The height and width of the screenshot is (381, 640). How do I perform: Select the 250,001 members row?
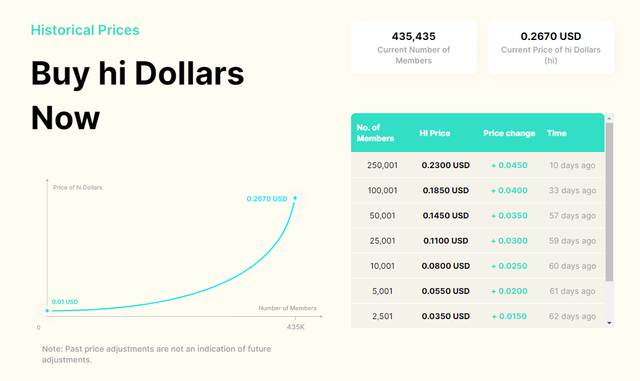point(478,165)
